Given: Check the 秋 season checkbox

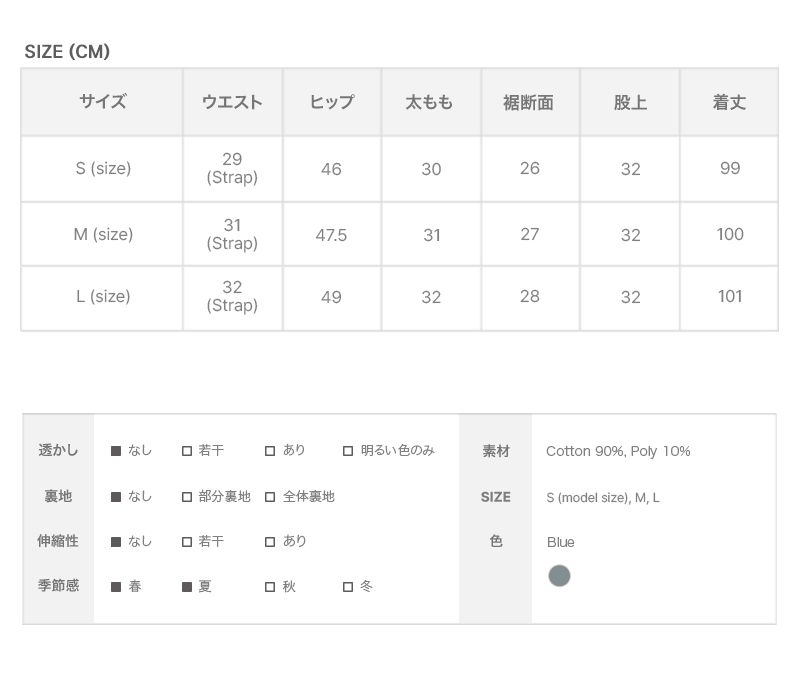Looking at the screenshot, I should [270, 587].
